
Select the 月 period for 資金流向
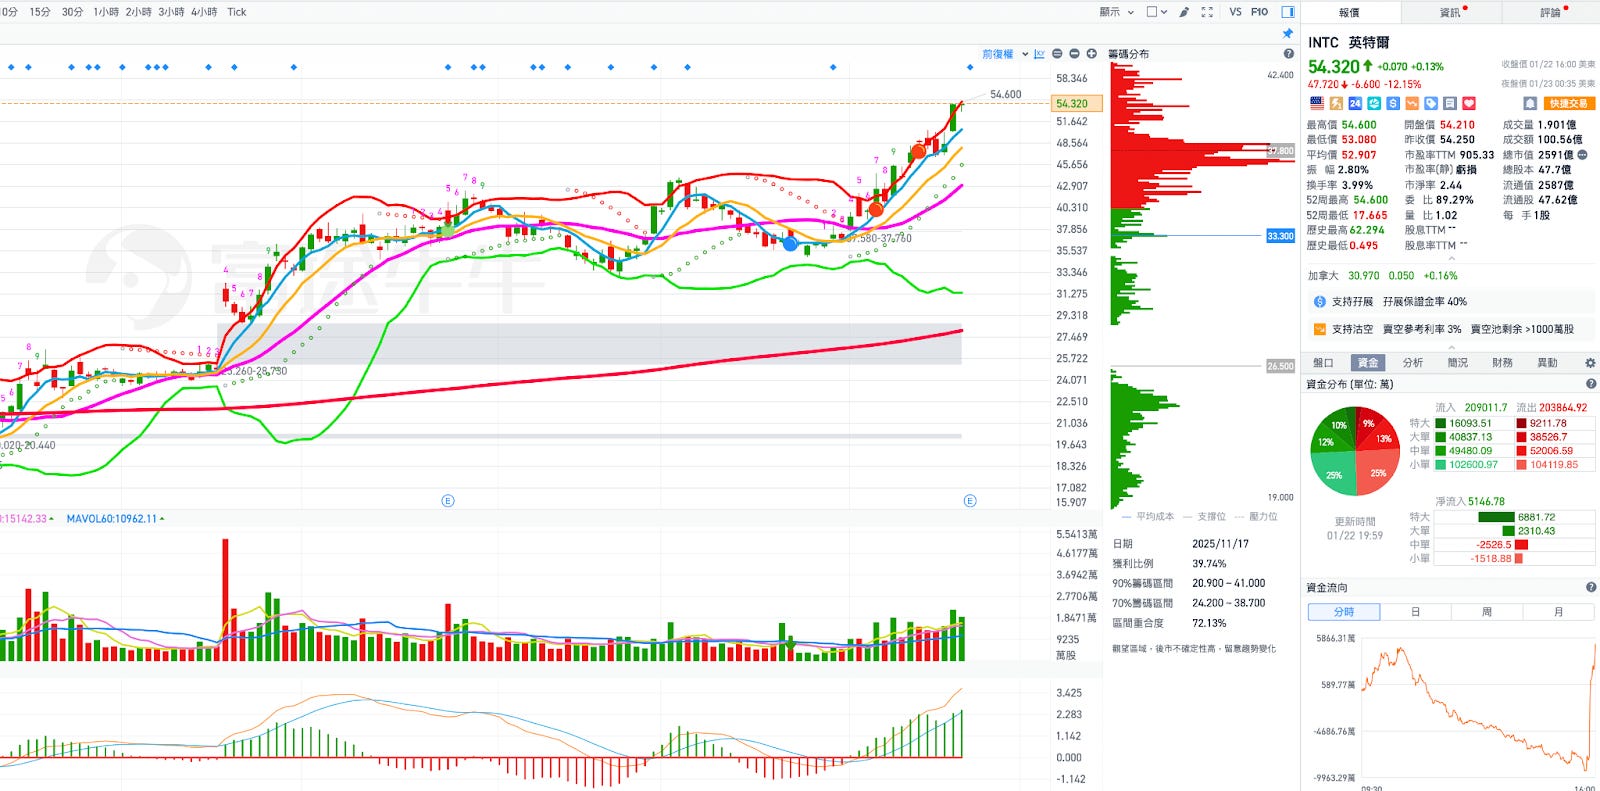pos(1558,612)
